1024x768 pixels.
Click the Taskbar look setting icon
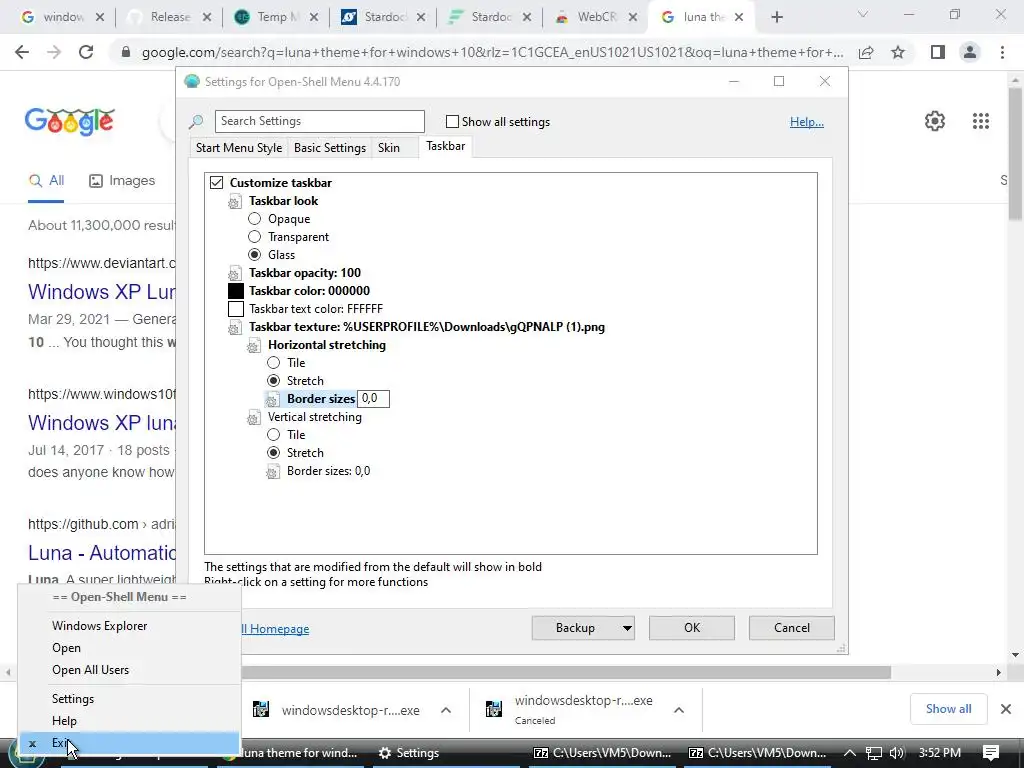(235, 202)
